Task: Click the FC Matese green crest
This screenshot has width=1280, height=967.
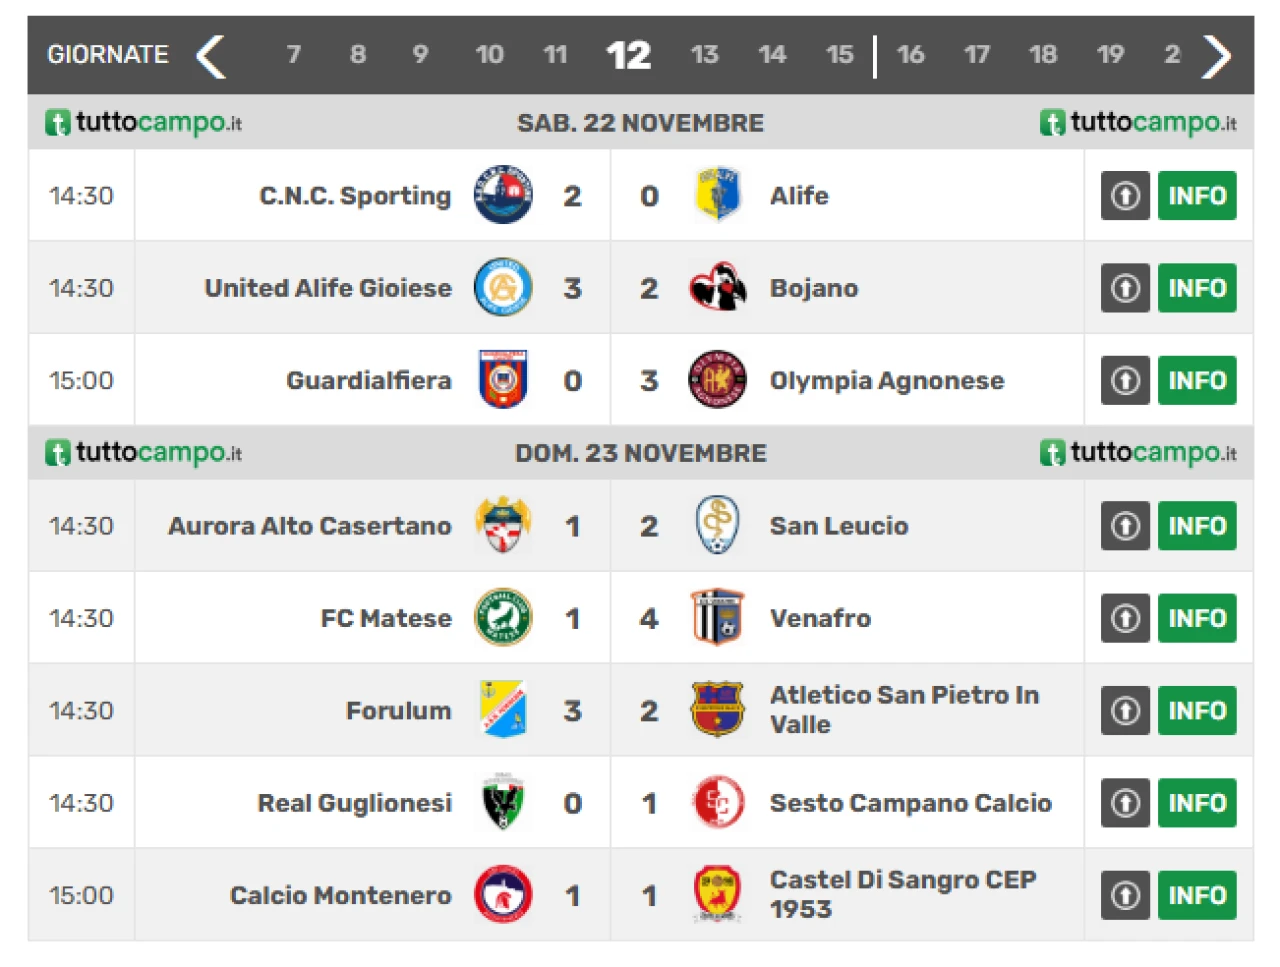Action: tap(502, 618)
